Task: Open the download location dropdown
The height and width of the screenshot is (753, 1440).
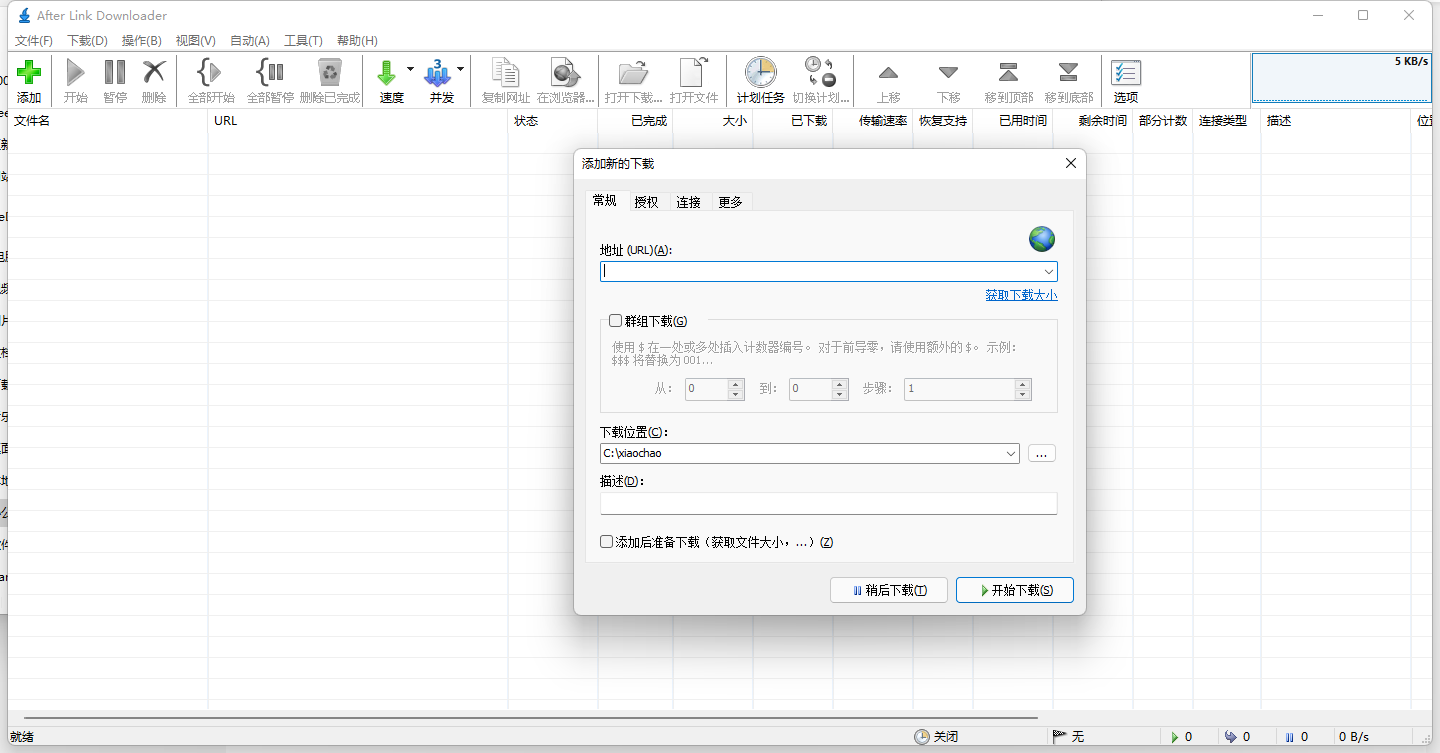Action: (x=1010, y=453)
